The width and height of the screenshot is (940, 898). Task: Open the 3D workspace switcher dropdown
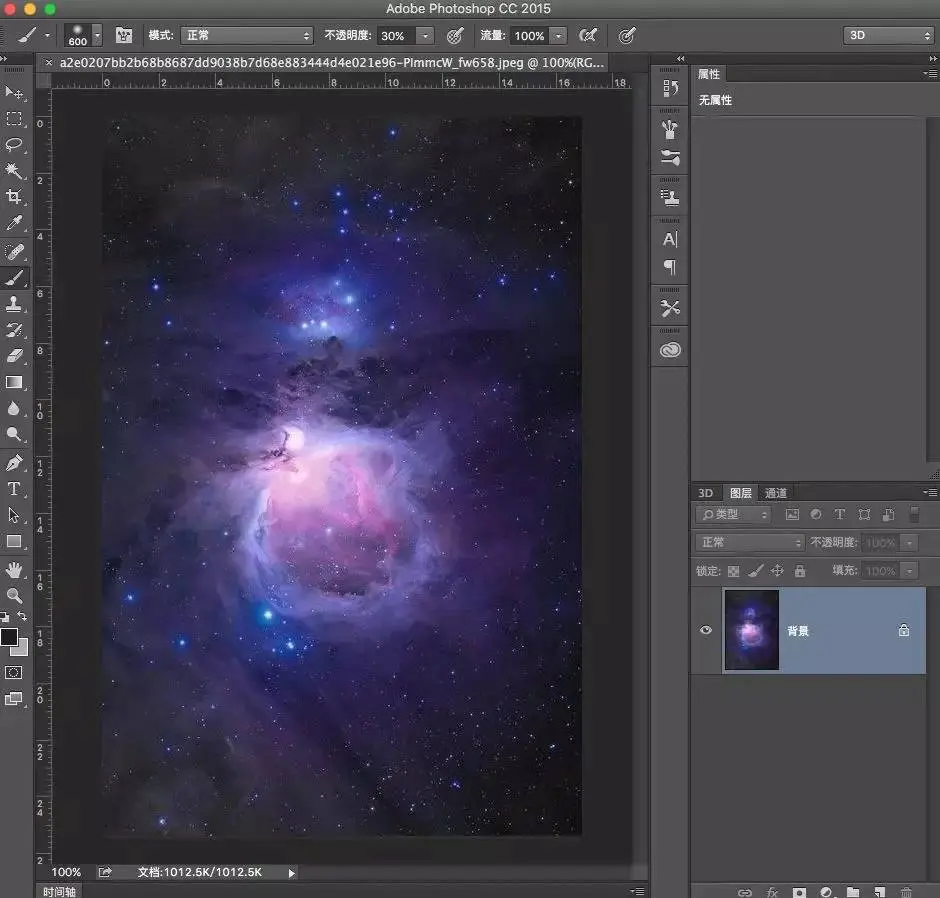click(888, 36)
